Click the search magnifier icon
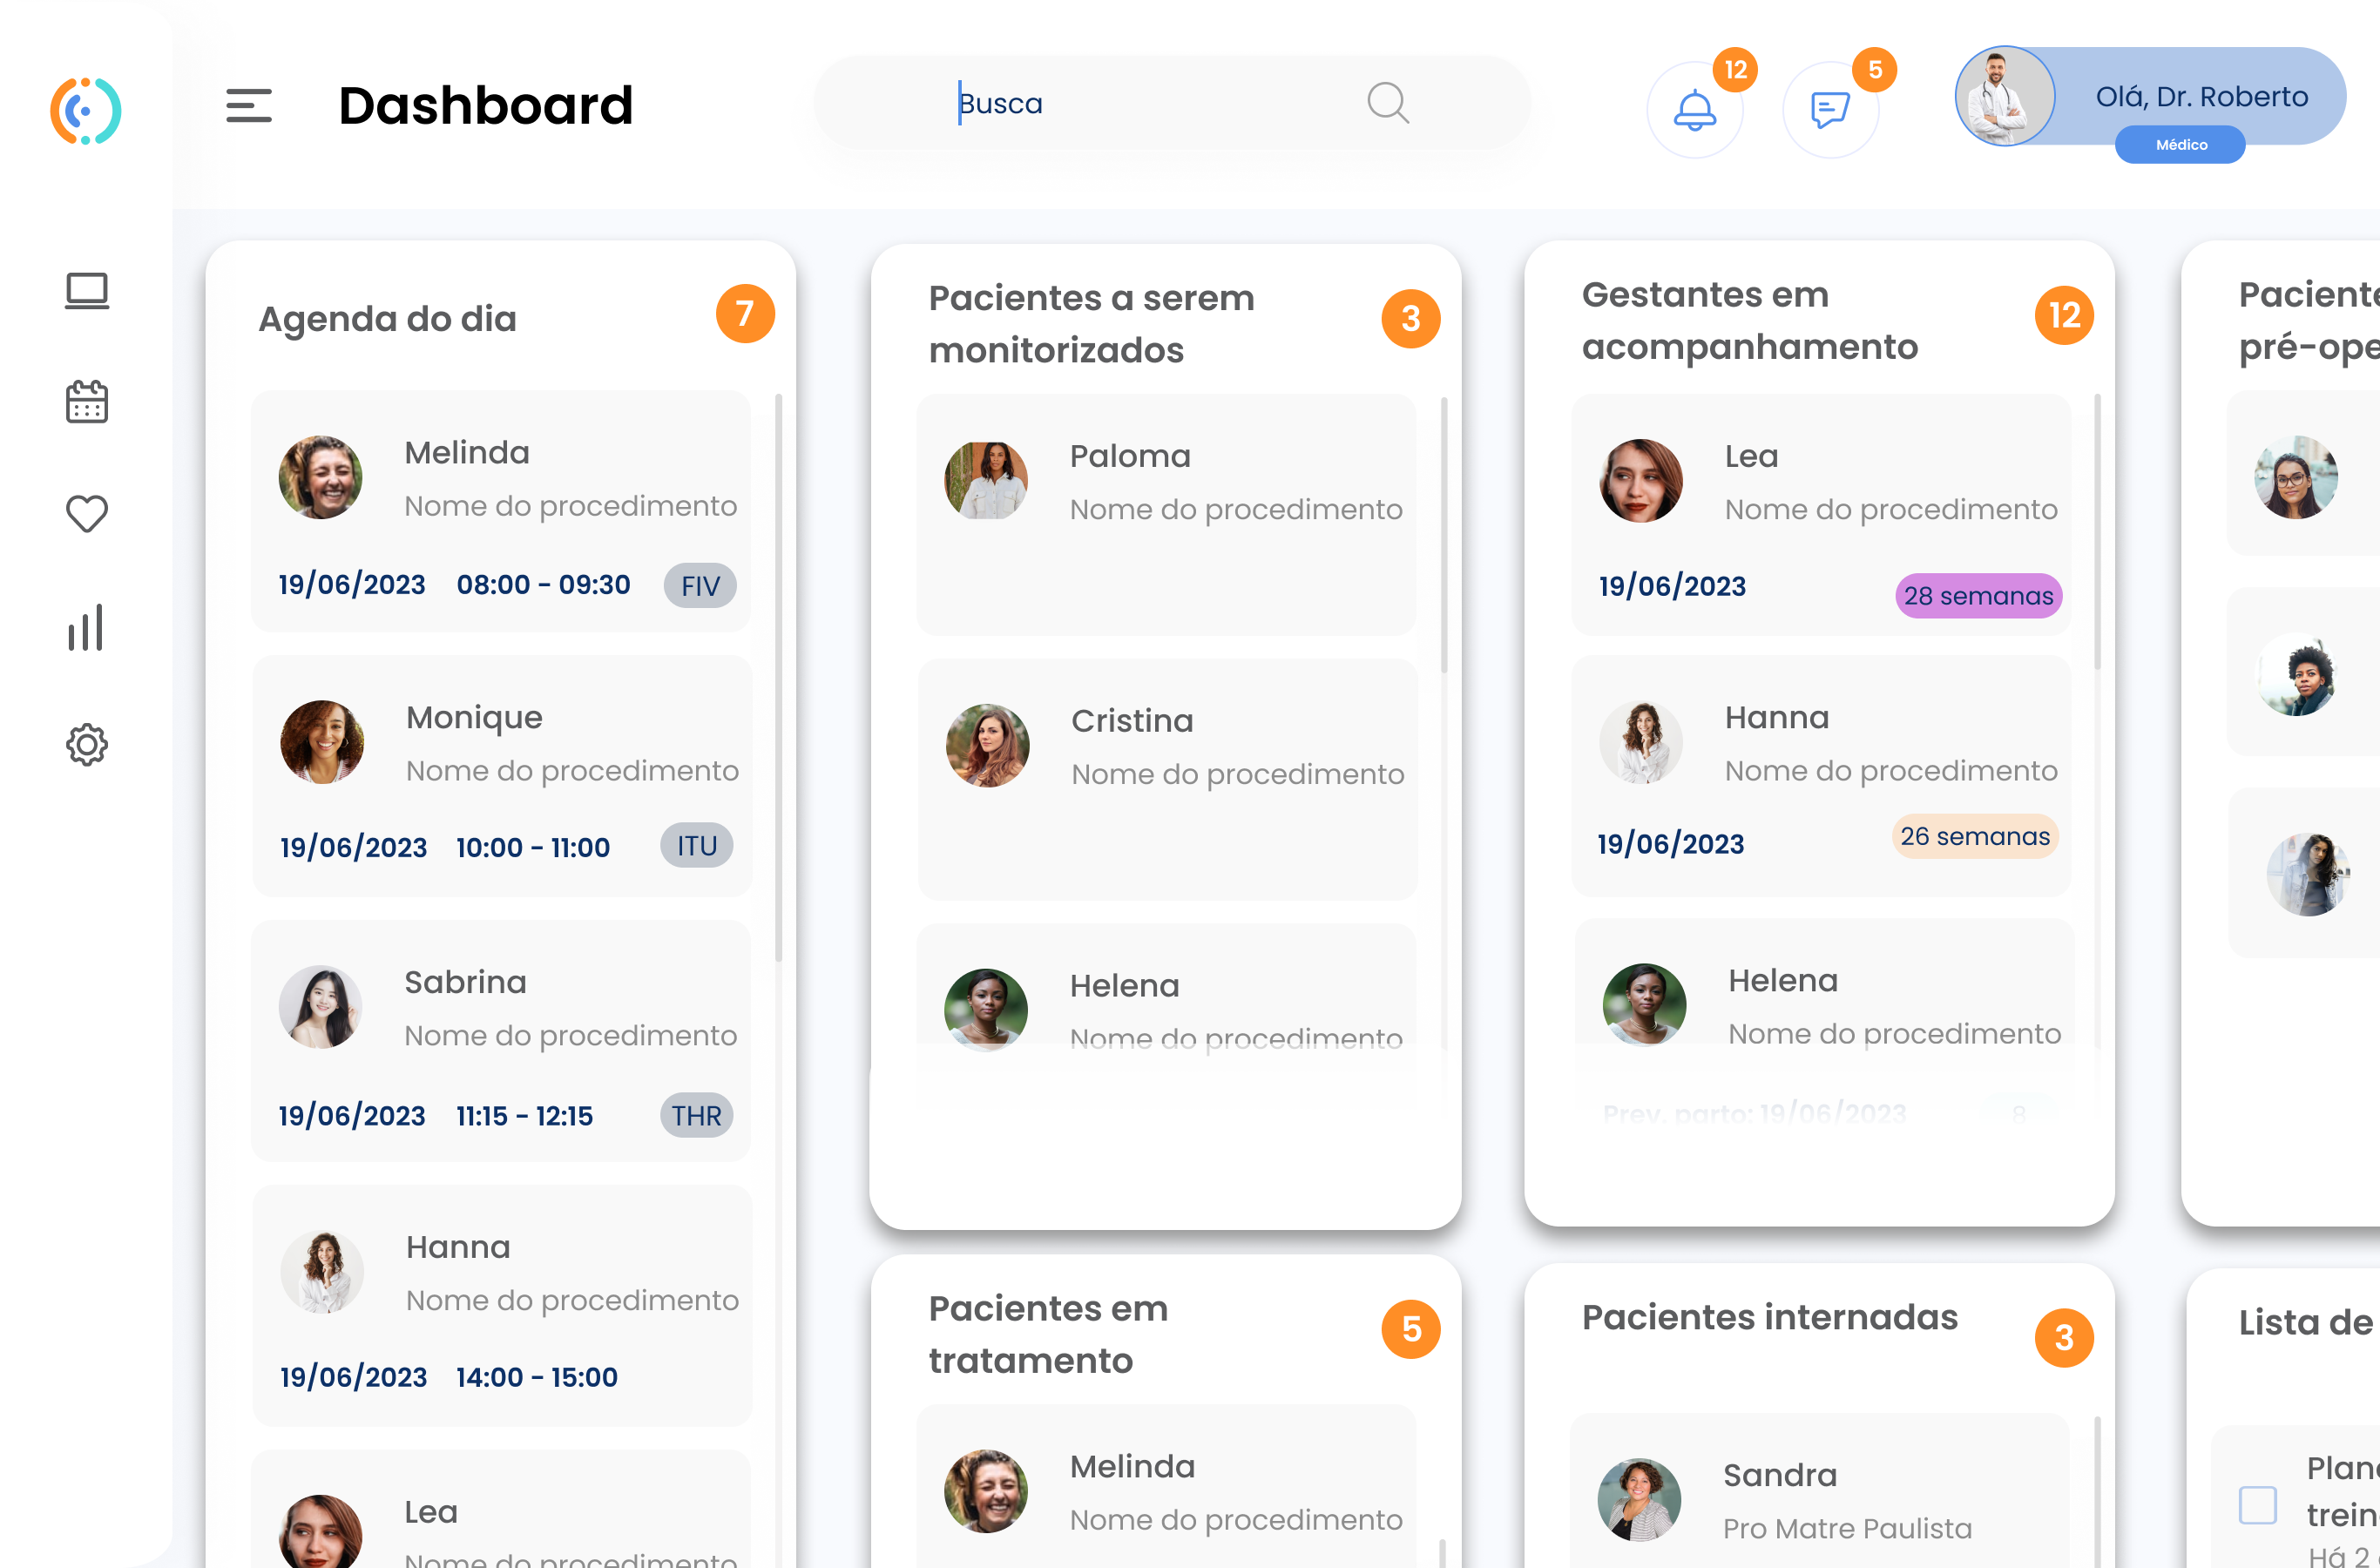This screenshot has height=1568, width=2380. (x=1388, y=102)
